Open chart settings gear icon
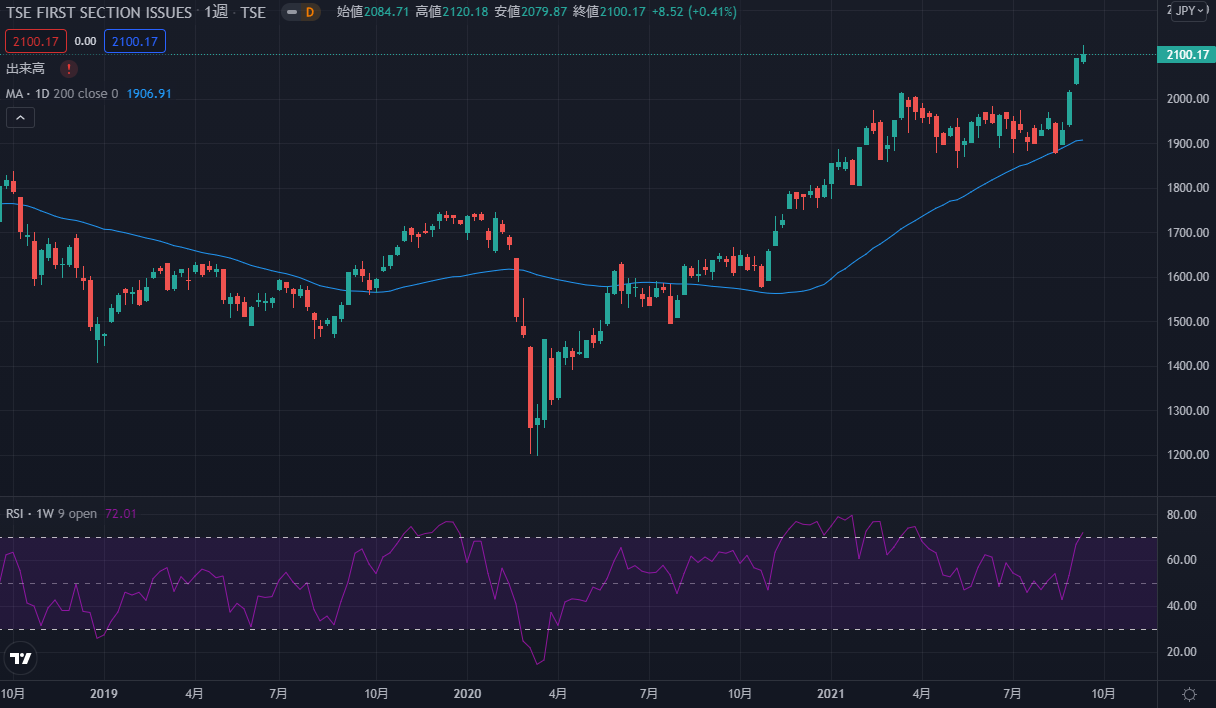This screenshot has width=1216, height=708. pyautogui.click(x=1189, y=694)
